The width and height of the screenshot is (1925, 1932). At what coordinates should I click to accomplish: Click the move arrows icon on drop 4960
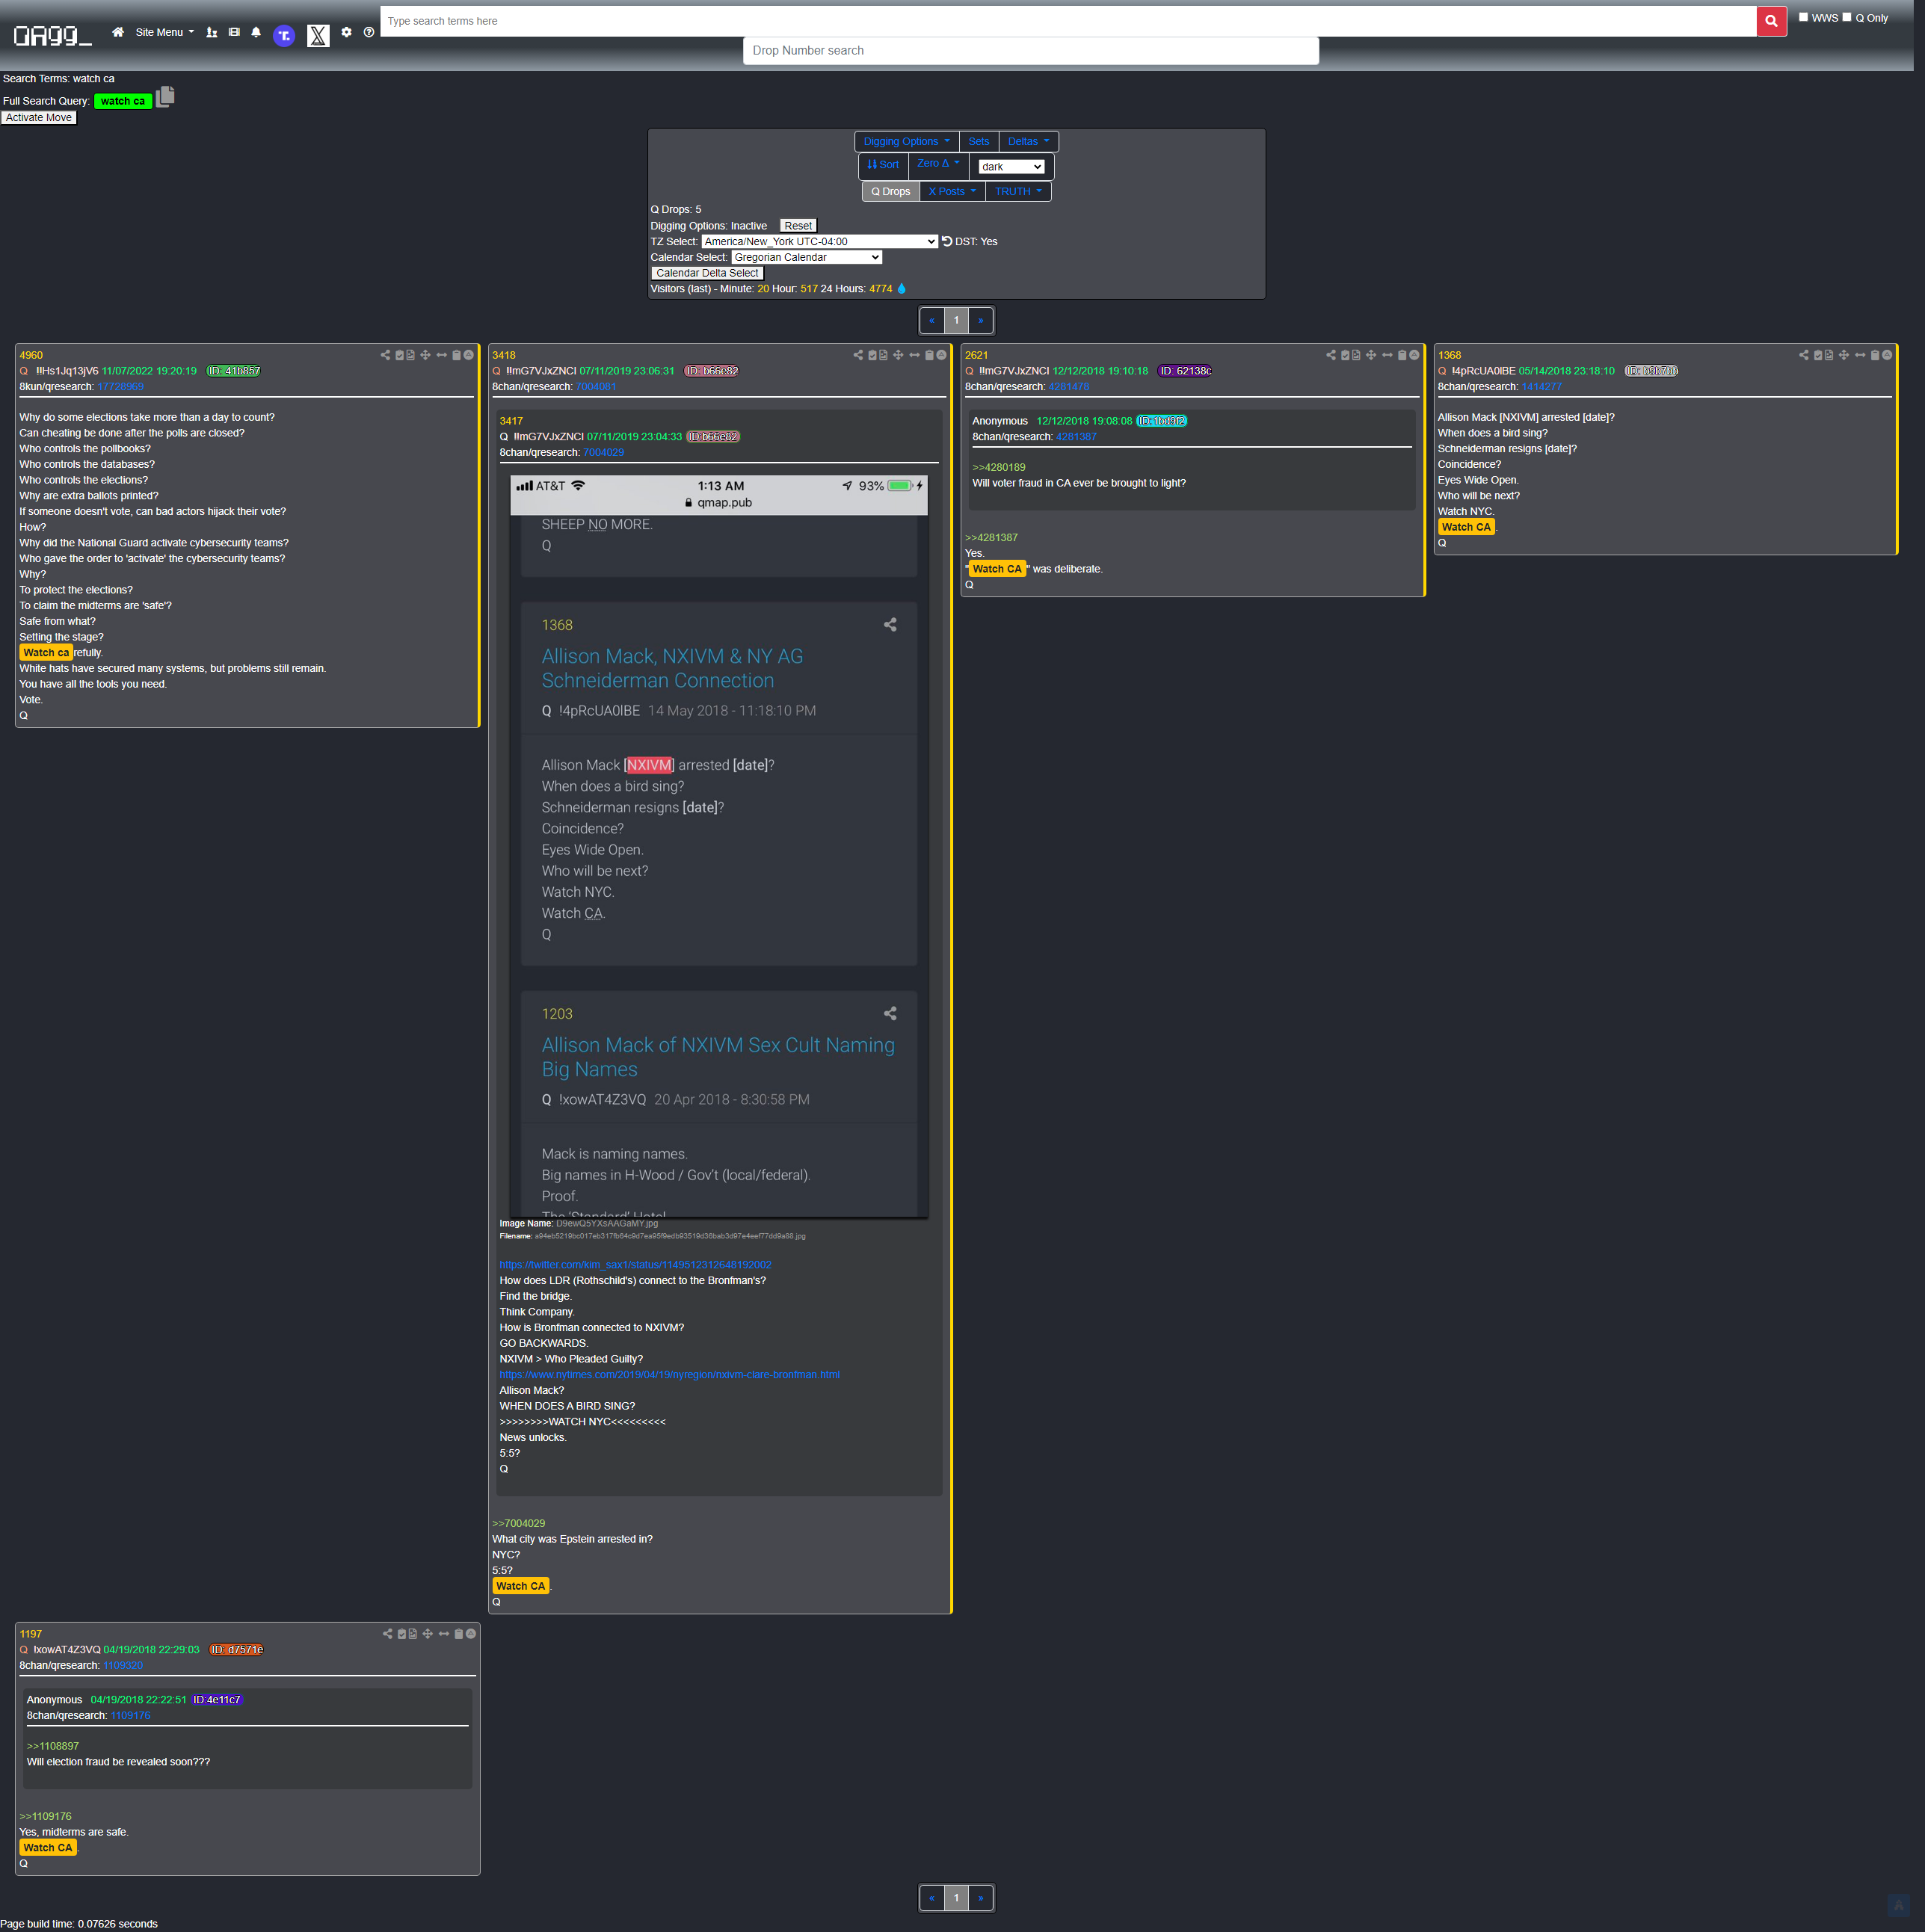pos(425,355)
